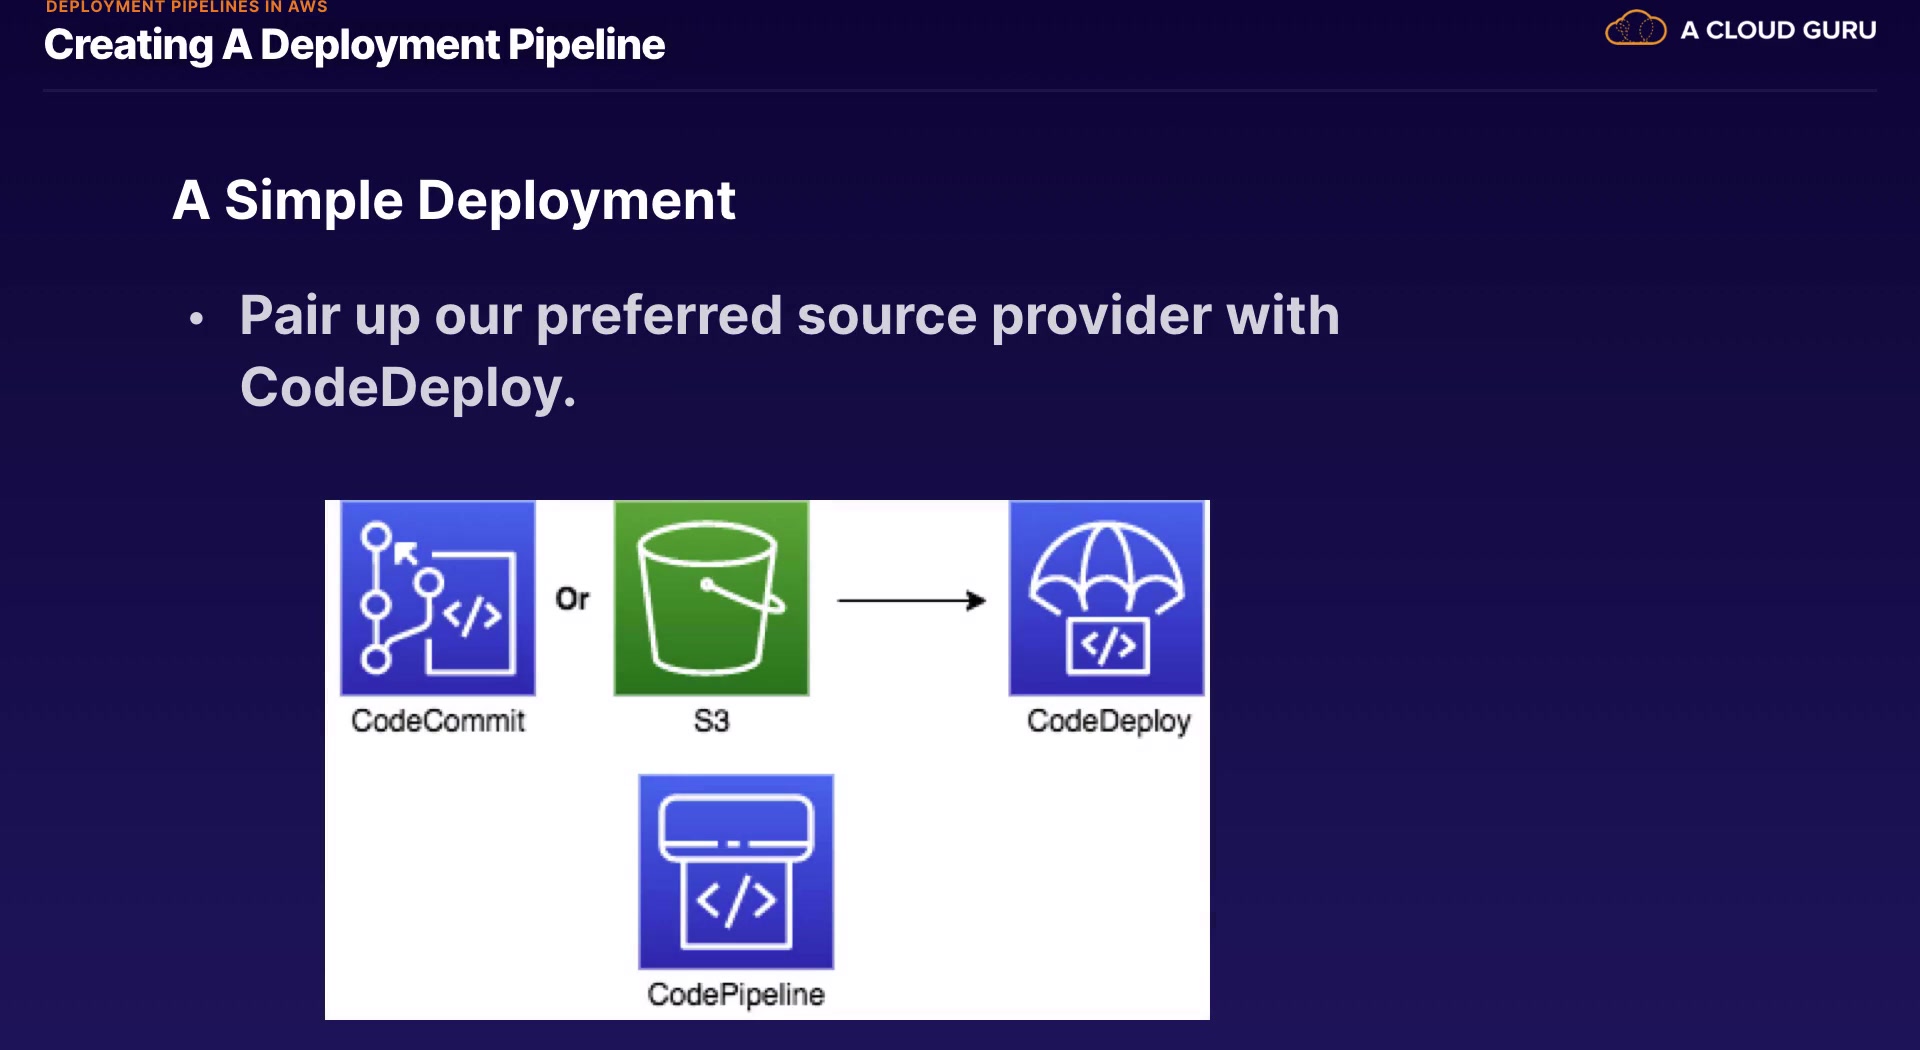The height and width of the screenshot is (1050, 1920).
Task: Click the green S3 bucket icon
Action: click(x=711, y=598)
